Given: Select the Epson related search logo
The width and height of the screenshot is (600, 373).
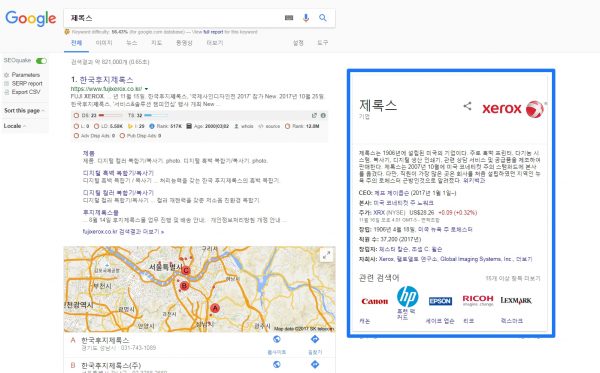Looking at the screenshot, I should click(x=440, y=301).
